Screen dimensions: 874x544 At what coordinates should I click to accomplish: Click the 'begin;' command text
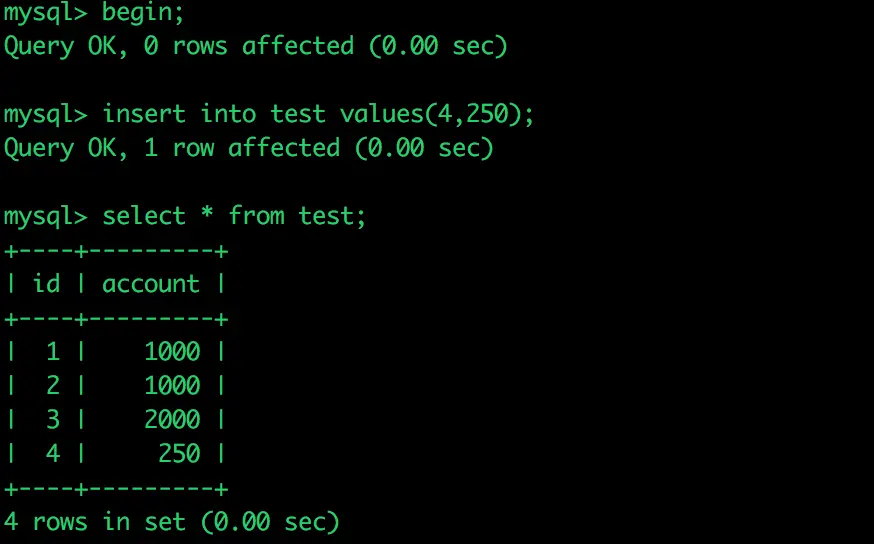click(x=143, y=12)
